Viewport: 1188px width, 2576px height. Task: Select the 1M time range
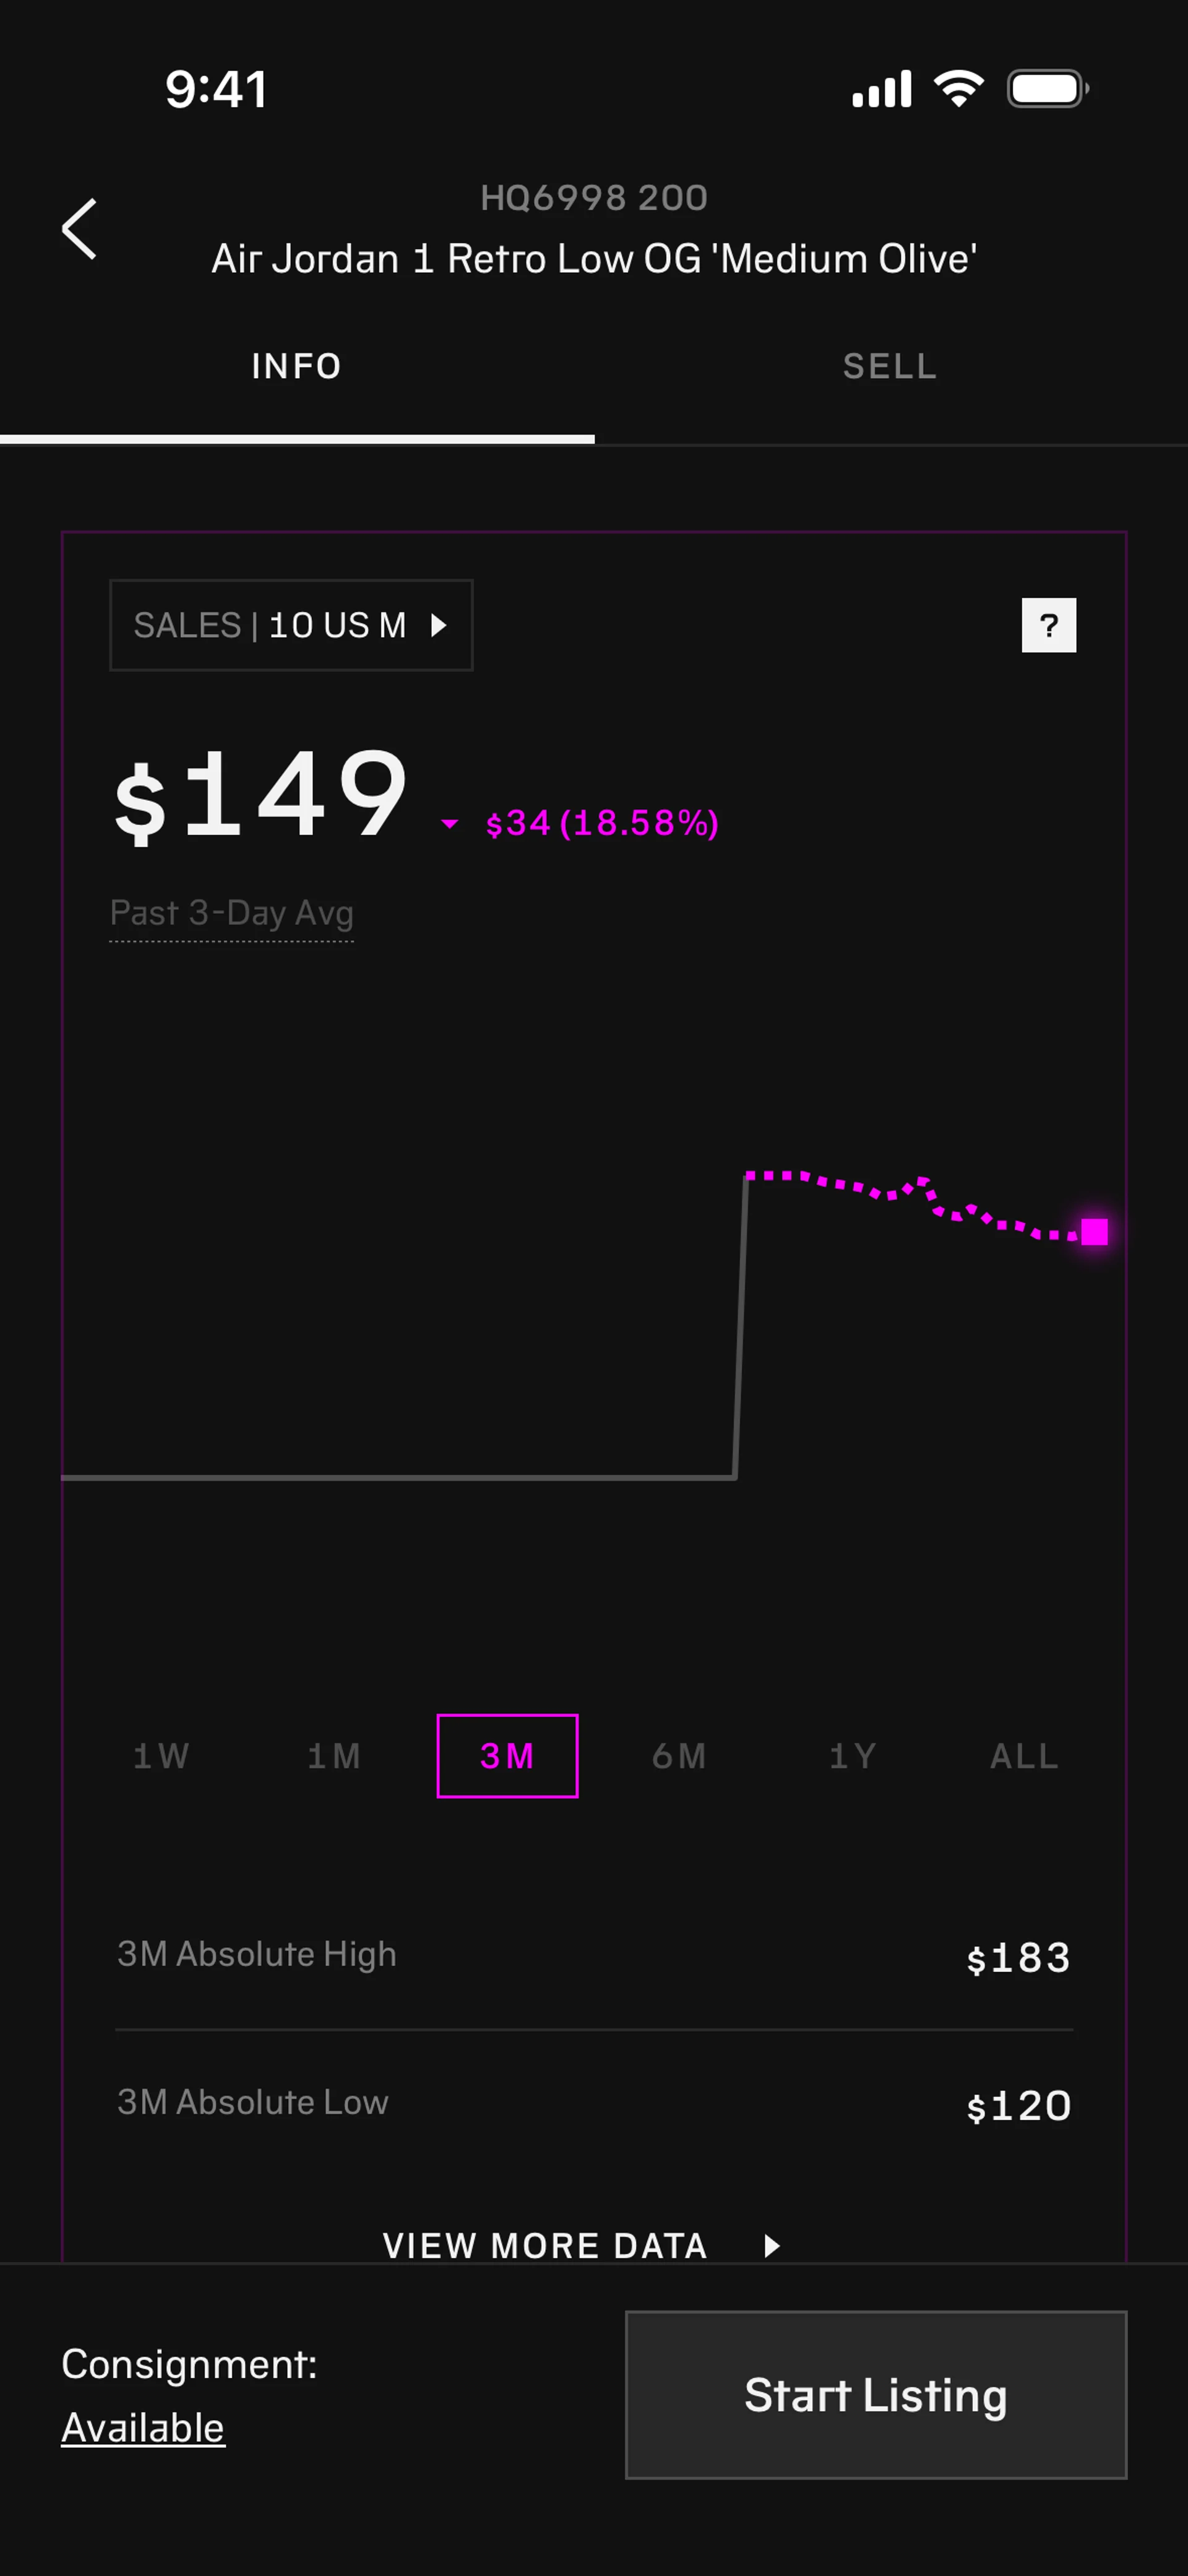pyautogui.click(x=334, y=1756)
